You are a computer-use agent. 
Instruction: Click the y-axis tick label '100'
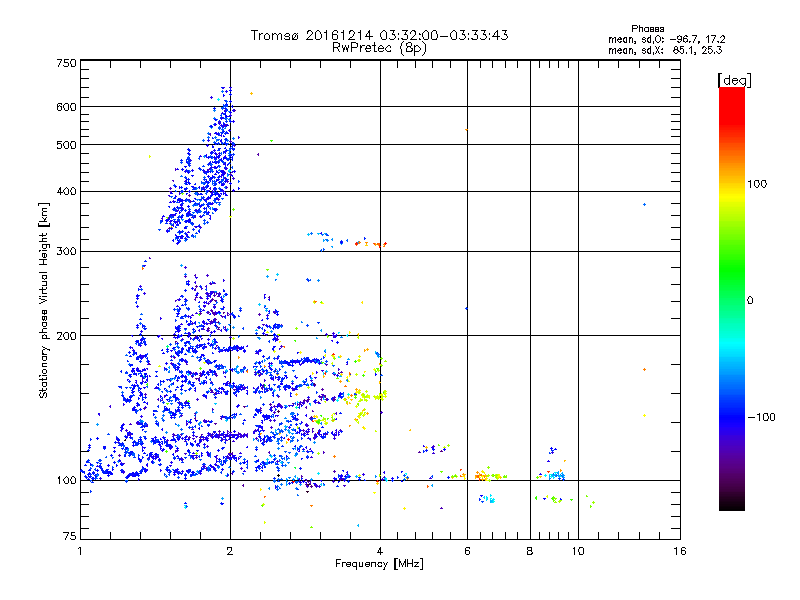66,481
